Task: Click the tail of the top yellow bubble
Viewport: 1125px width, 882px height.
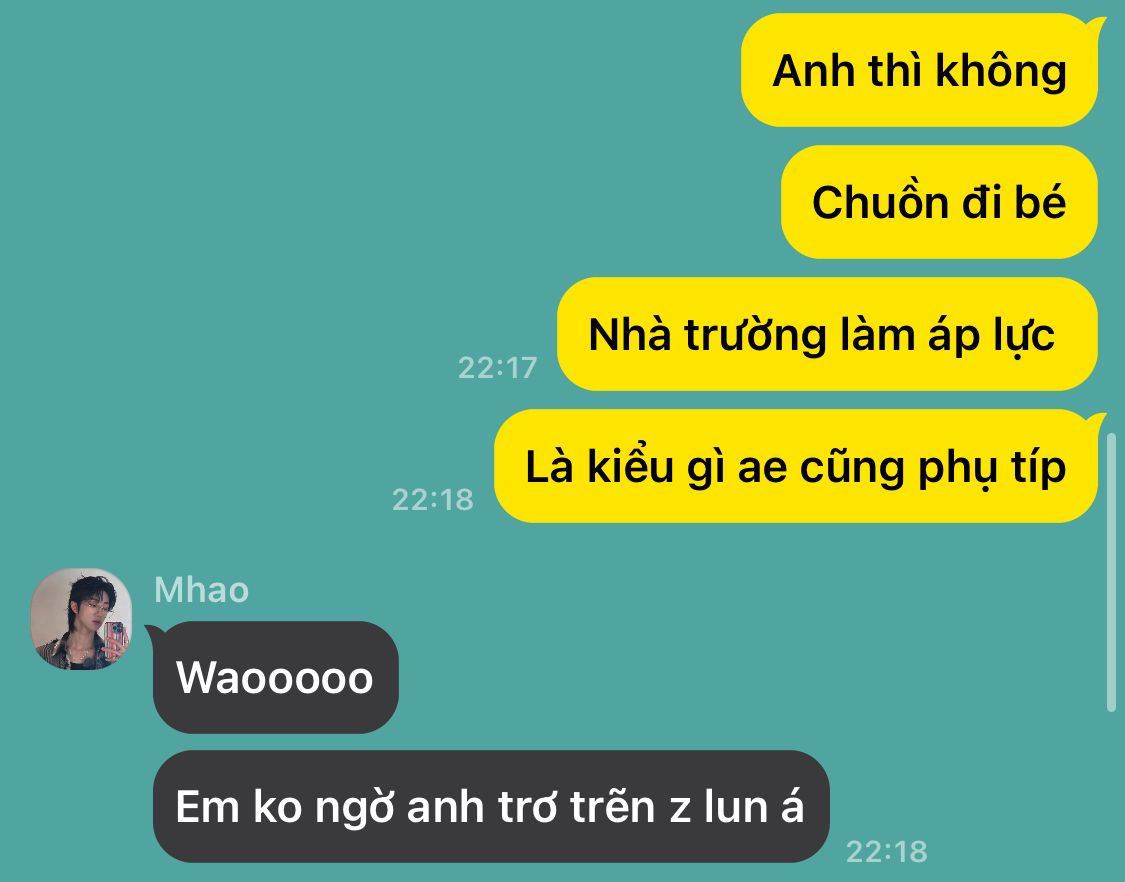Action: [x=1096, y=26]
